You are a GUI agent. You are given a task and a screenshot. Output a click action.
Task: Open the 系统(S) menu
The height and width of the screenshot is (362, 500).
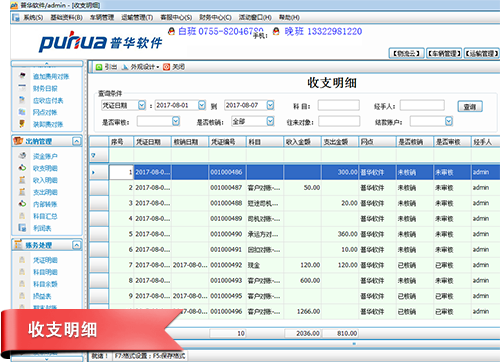[33, 17]
